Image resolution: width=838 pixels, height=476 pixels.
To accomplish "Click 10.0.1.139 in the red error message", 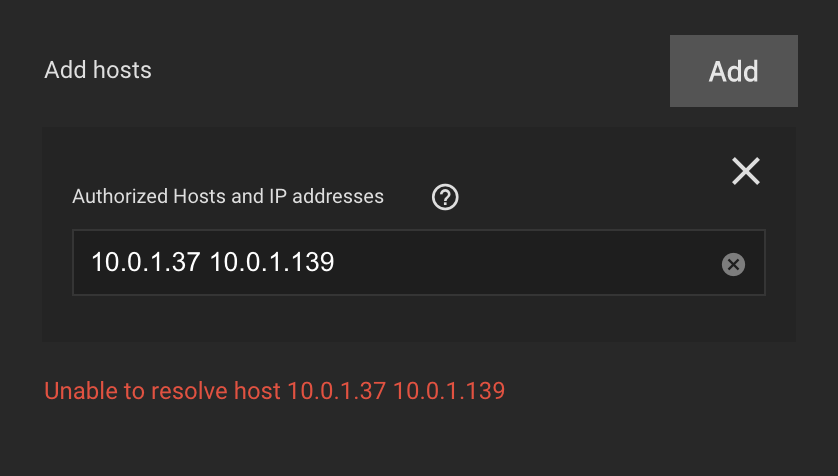I will (449, 391).
